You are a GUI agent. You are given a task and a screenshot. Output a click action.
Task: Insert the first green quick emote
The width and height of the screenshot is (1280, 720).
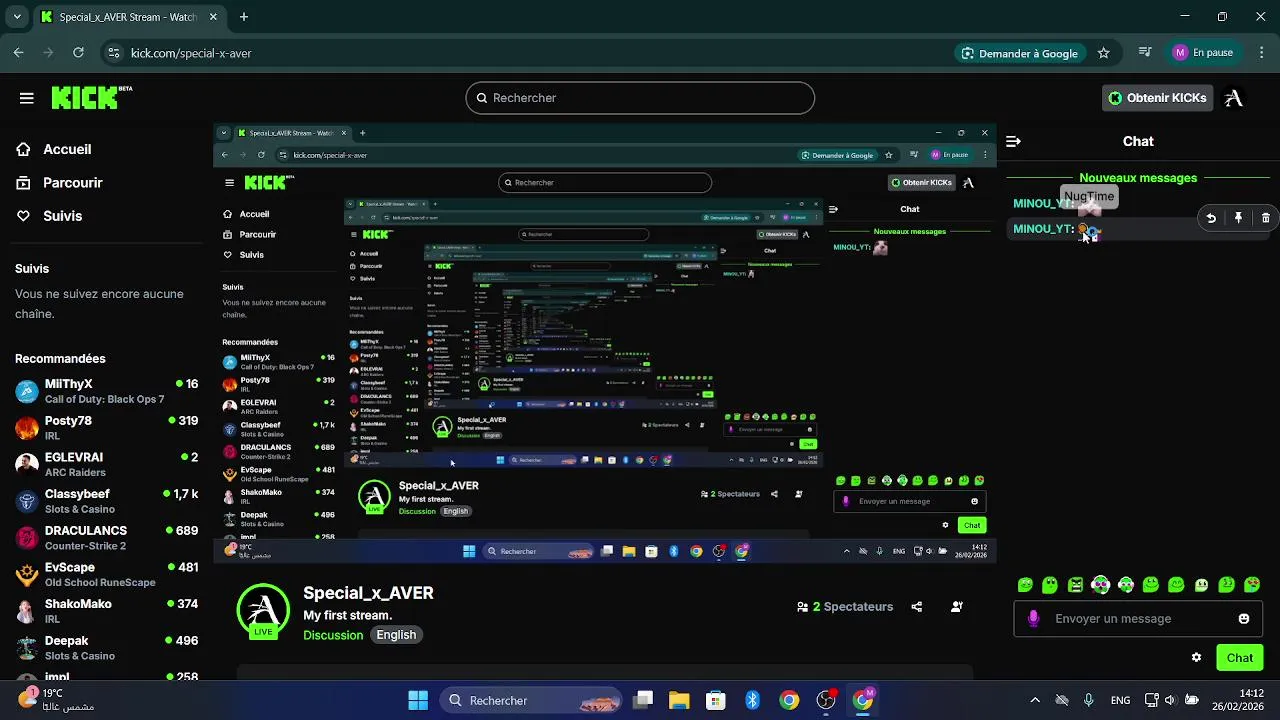click(x=1025, y=585)
